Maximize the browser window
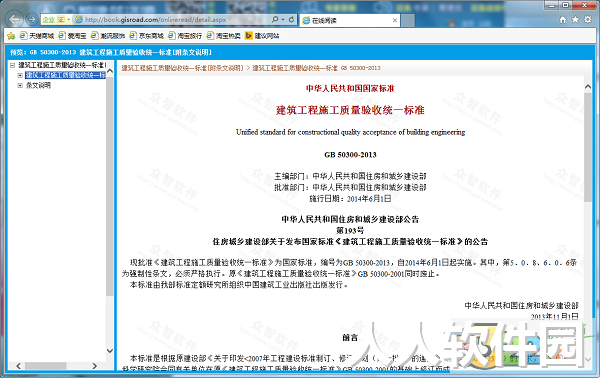 point(565,5)
